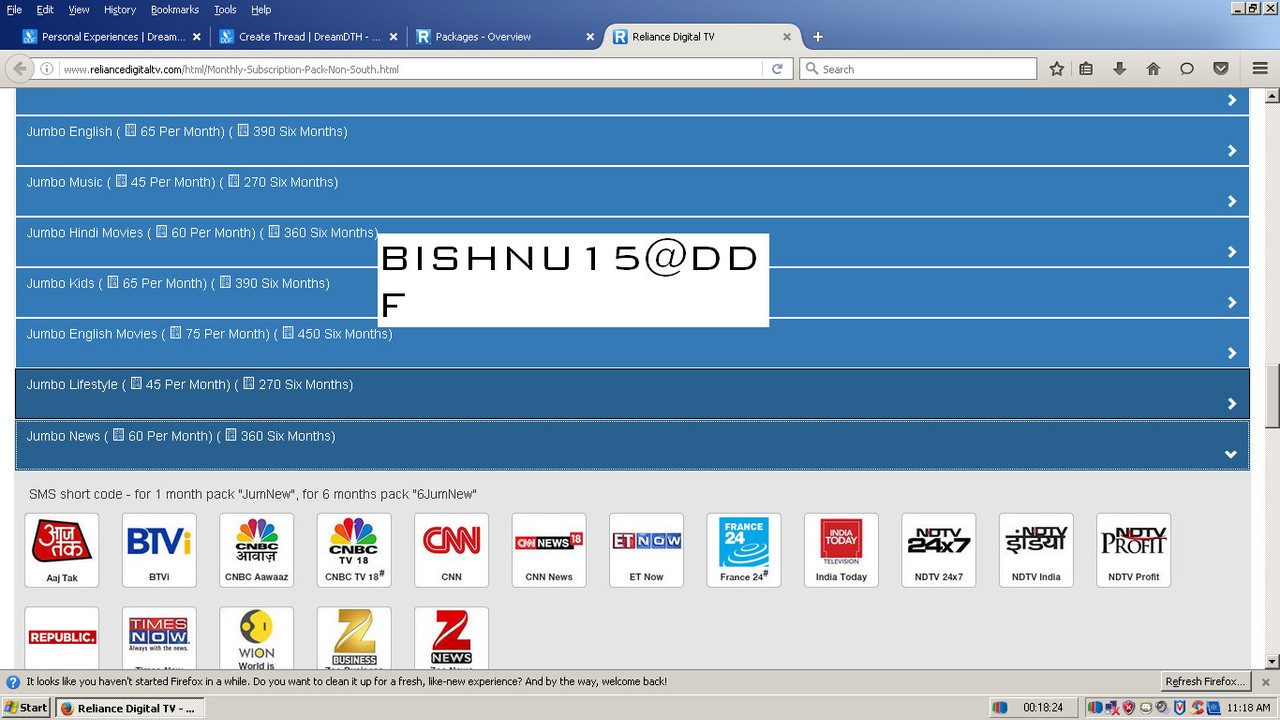The width and height of the screenshot is (1280, 720).
Task: Open the chat bubble toolbar icon
Action: point(1187,69)
